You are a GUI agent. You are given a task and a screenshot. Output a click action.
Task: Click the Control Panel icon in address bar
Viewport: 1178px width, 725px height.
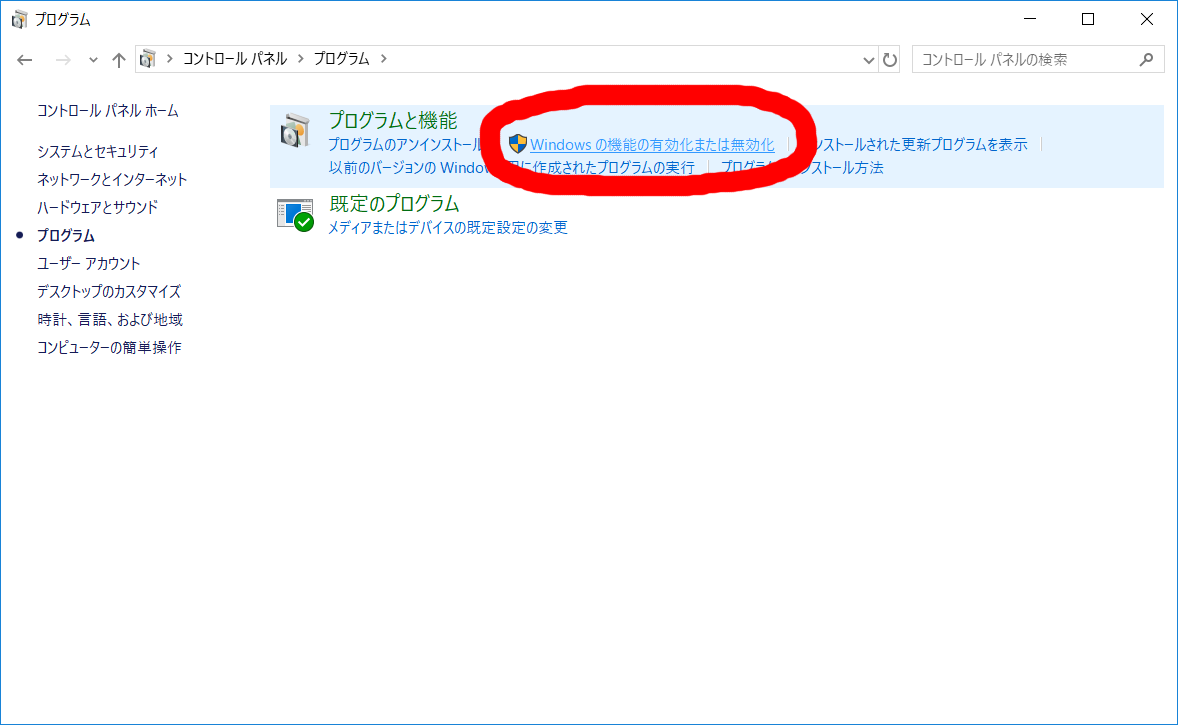[x=148, y=59]
